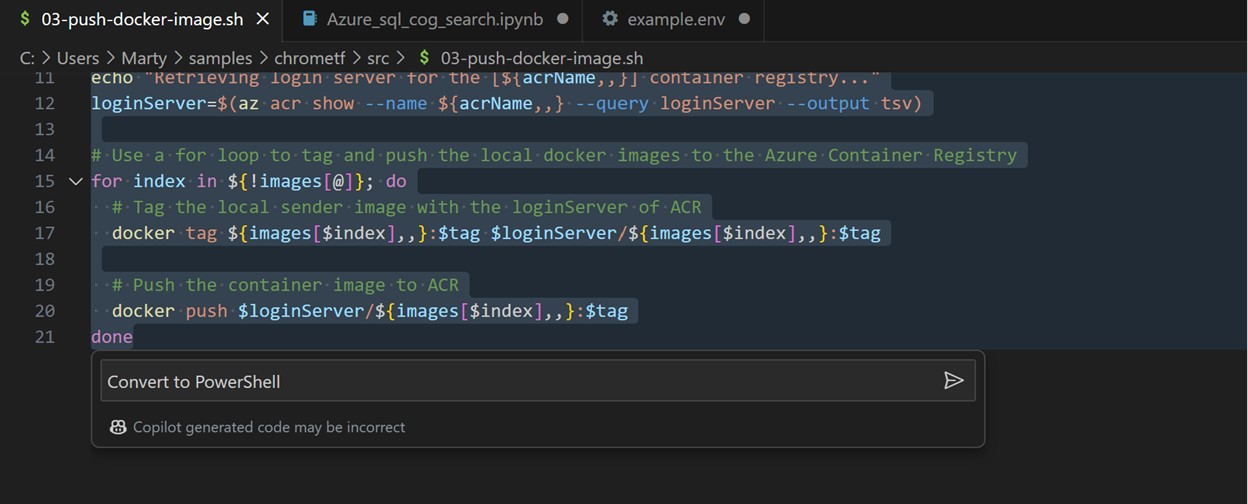Open the Azure_sql_cog_search.ipynb tab

[435, 19]
